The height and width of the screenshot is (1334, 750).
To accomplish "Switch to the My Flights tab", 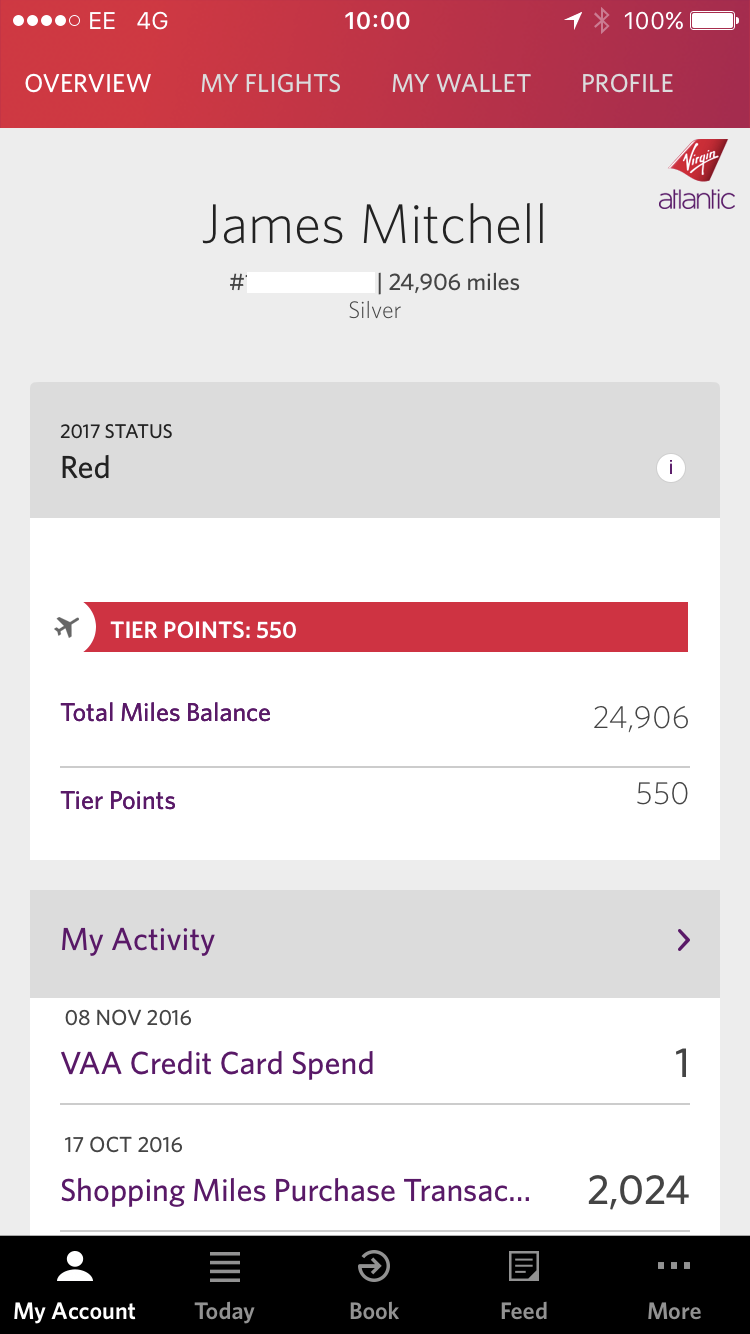I will click(x=271, y=84).
